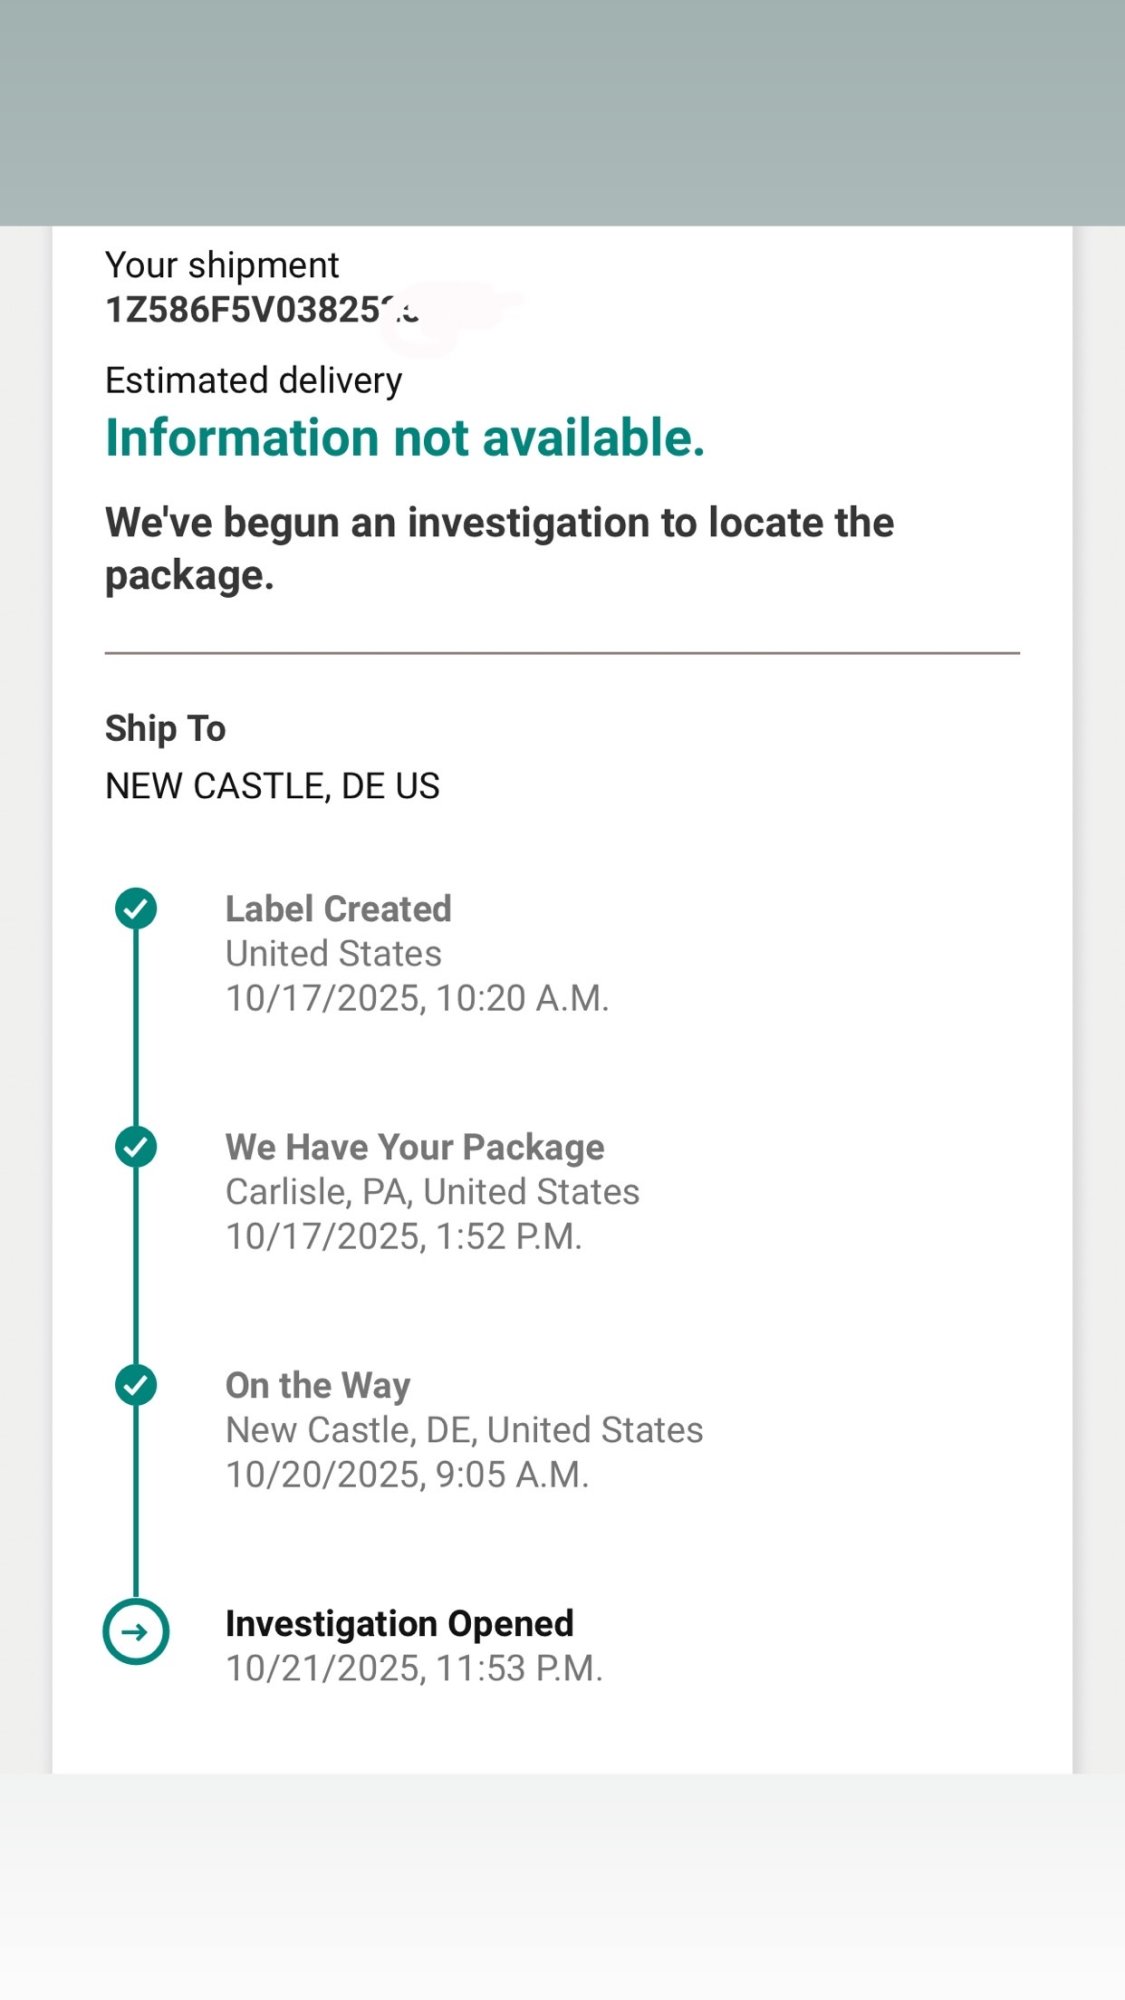The height and width of the screenshot is (2000, 1125).
Task: Click the 'Label Created' step title
Action: (x=338, y=909)
